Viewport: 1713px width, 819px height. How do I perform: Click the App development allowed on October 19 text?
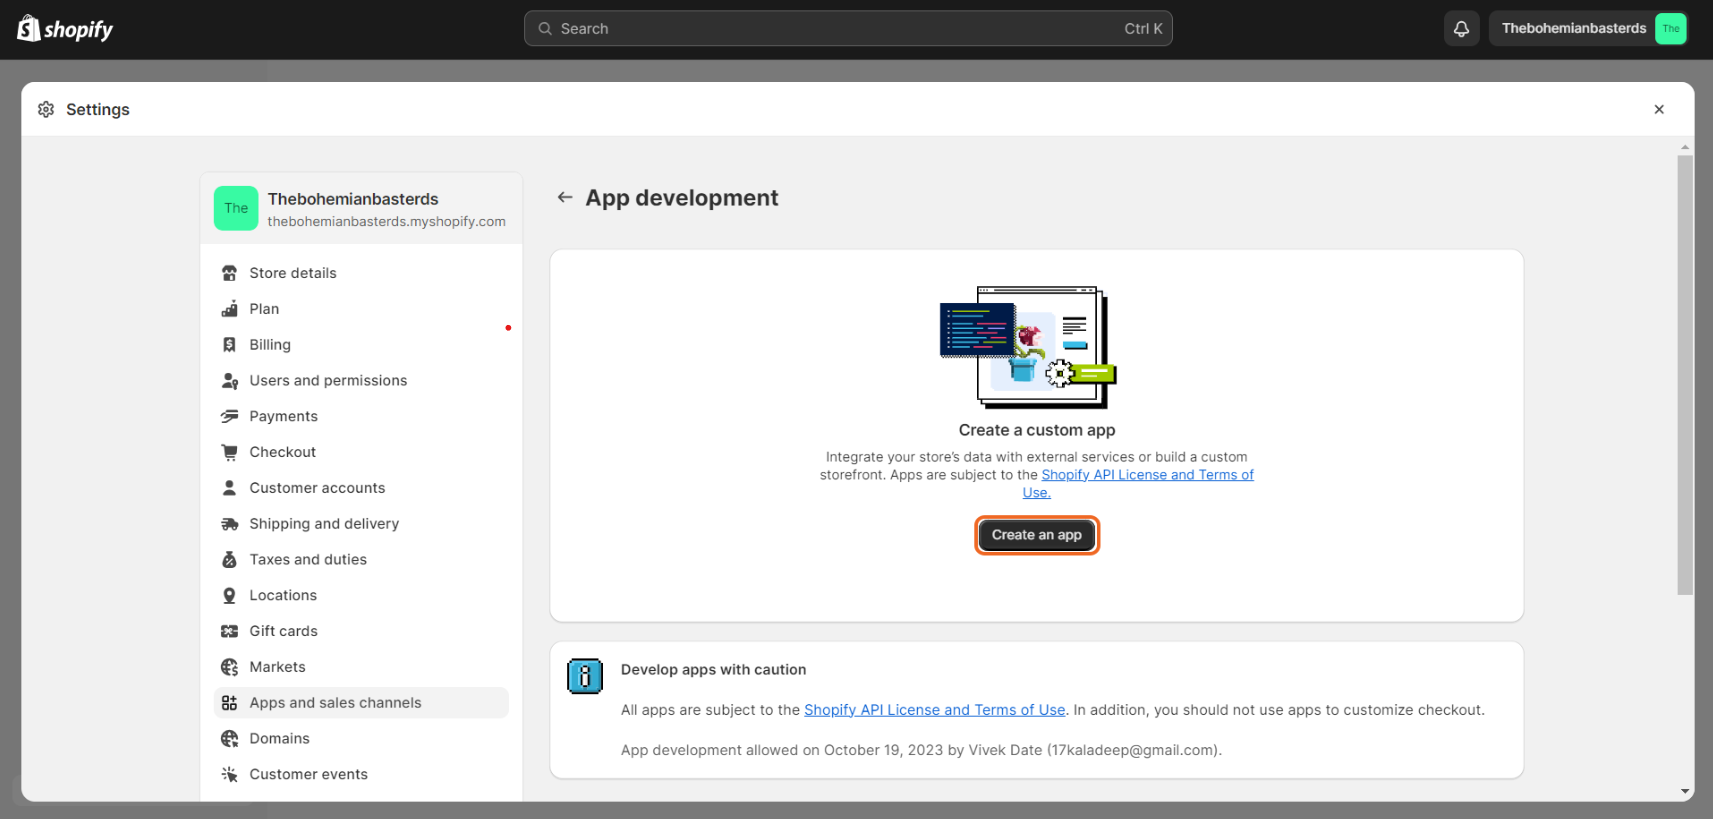click(921, 750)
